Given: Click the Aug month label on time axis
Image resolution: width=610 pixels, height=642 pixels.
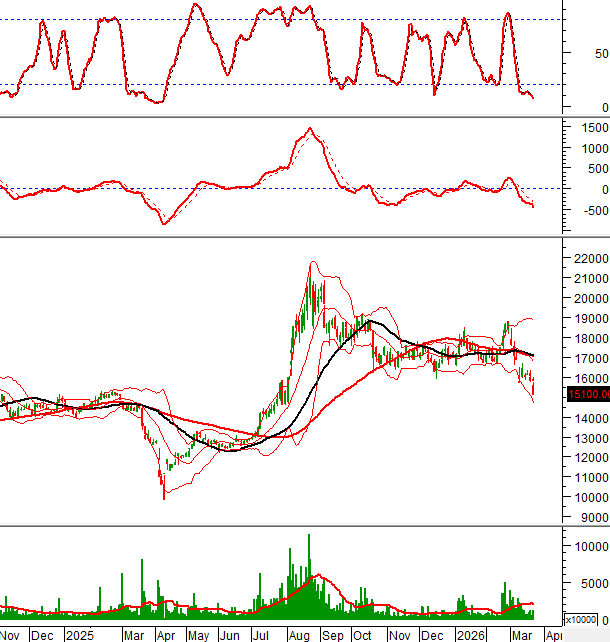Looking at the screenshot, I should [298, 635].
